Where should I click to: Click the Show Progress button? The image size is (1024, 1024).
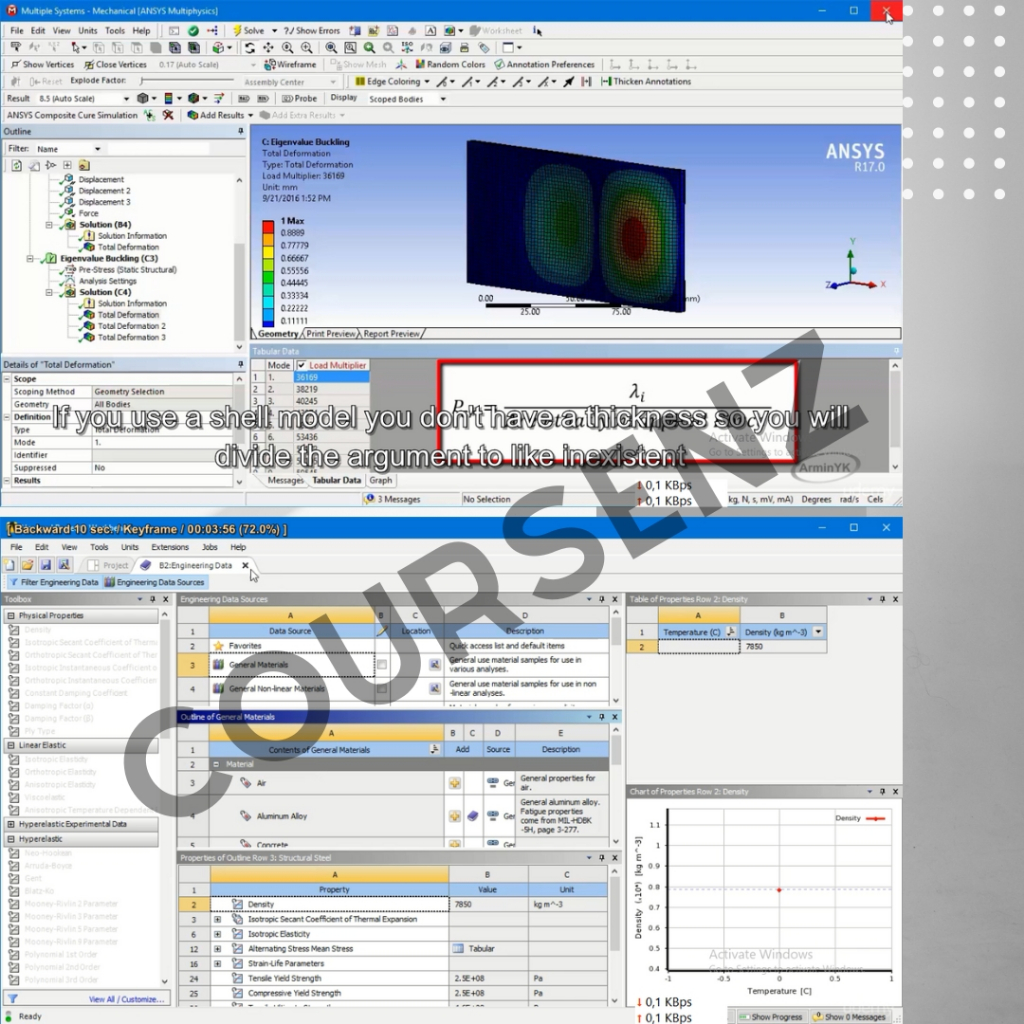771,1017
